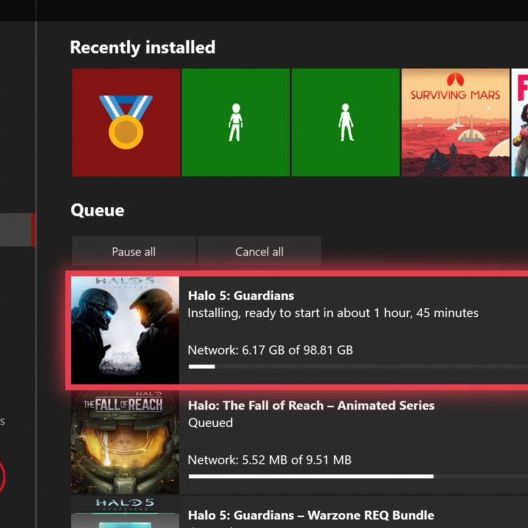This screenshot has width=528, height=528.
Task: Open the first green avatar tile
Action: [x=236, y=123]
